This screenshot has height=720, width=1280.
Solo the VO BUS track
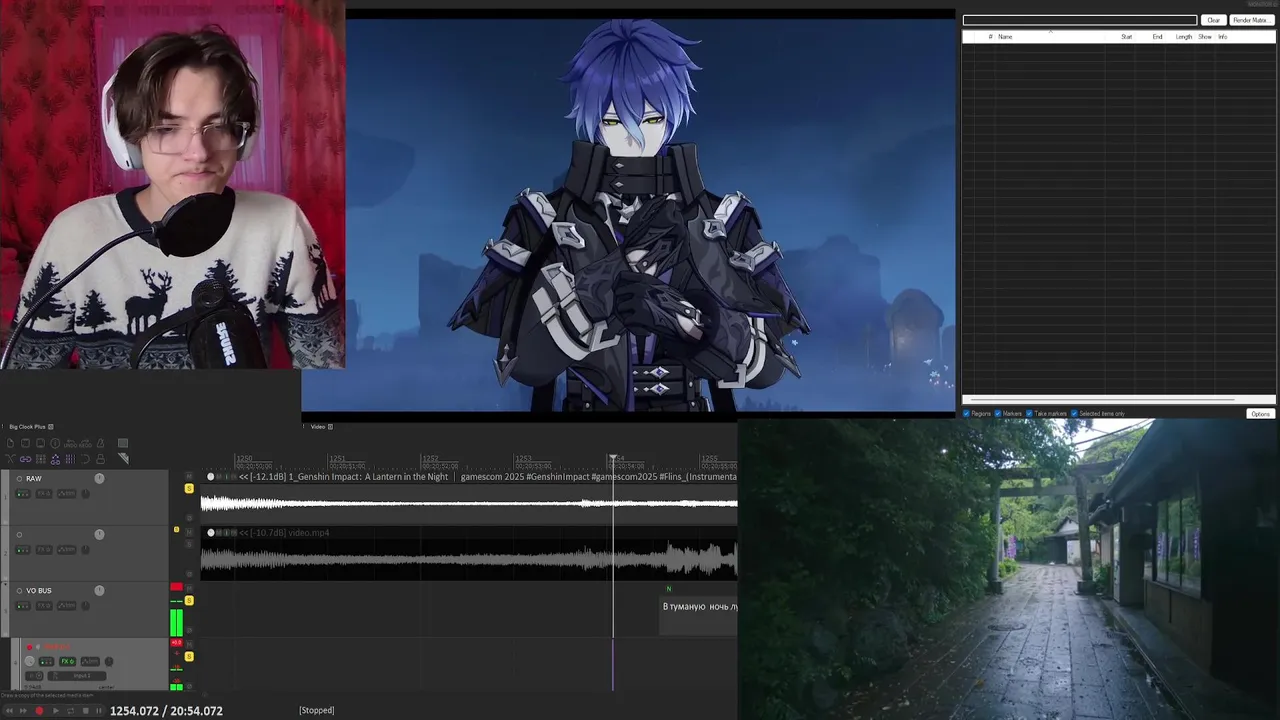click(189, 600)
